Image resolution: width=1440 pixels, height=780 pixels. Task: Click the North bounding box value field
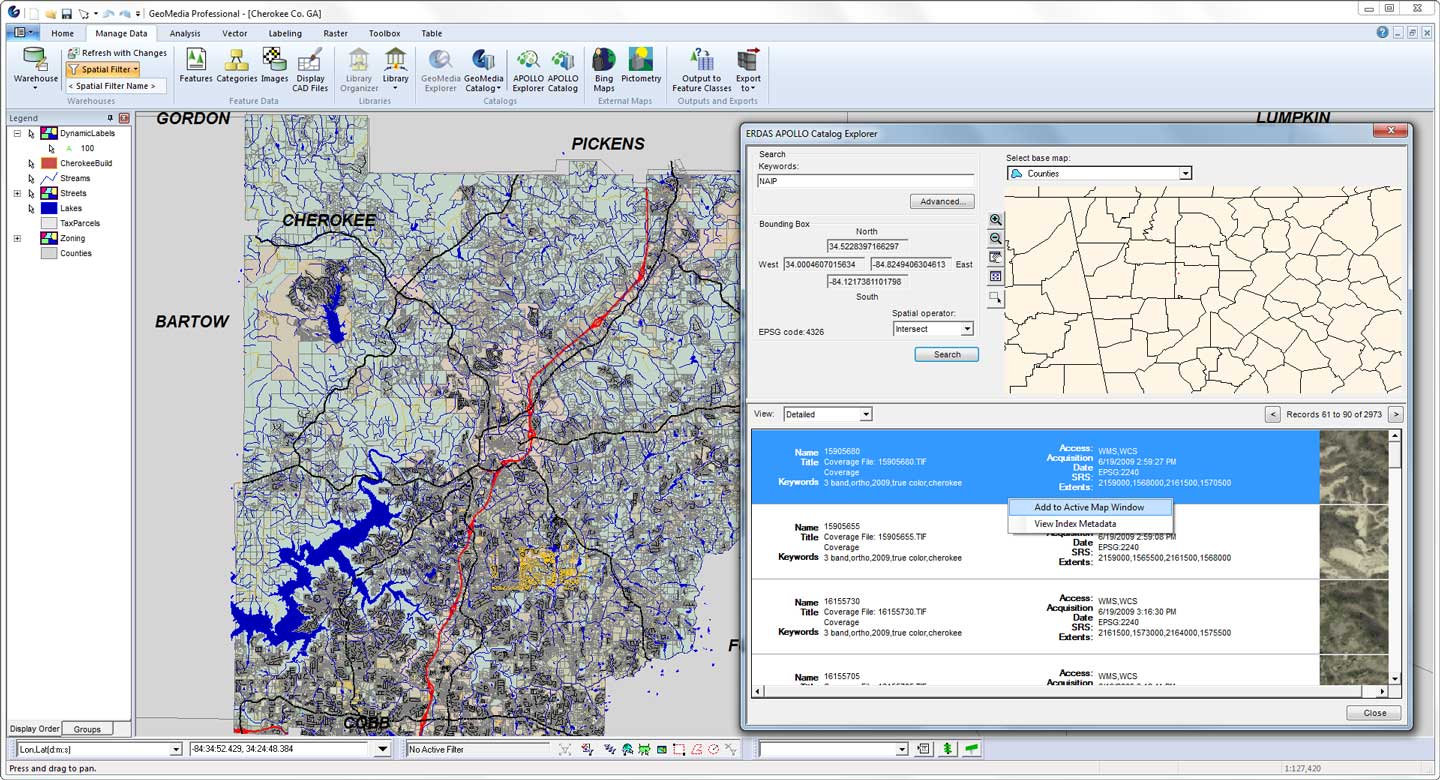click(x=867, y=246)
